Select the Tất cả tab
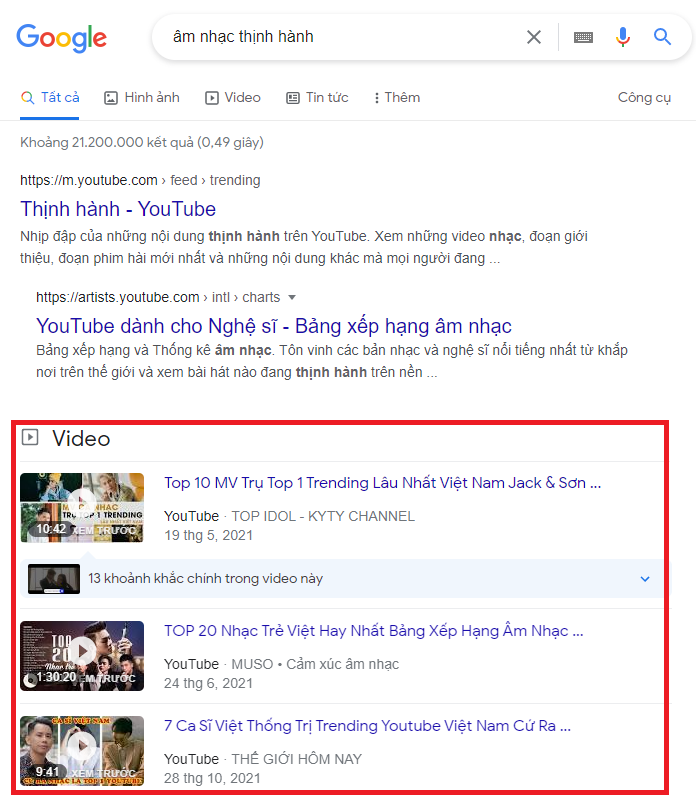Screen dimensions: 696x797 click(50, 97)
